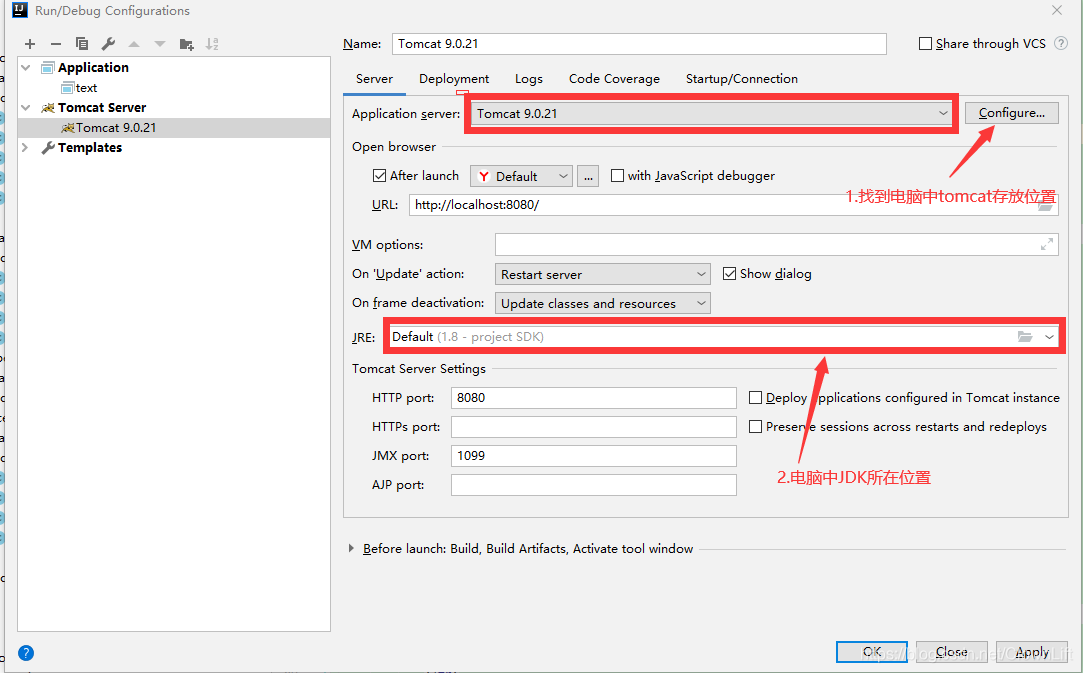Select Templates tree label
The width and height of the screenshot is (1083, 673).
tap(90, 148)
